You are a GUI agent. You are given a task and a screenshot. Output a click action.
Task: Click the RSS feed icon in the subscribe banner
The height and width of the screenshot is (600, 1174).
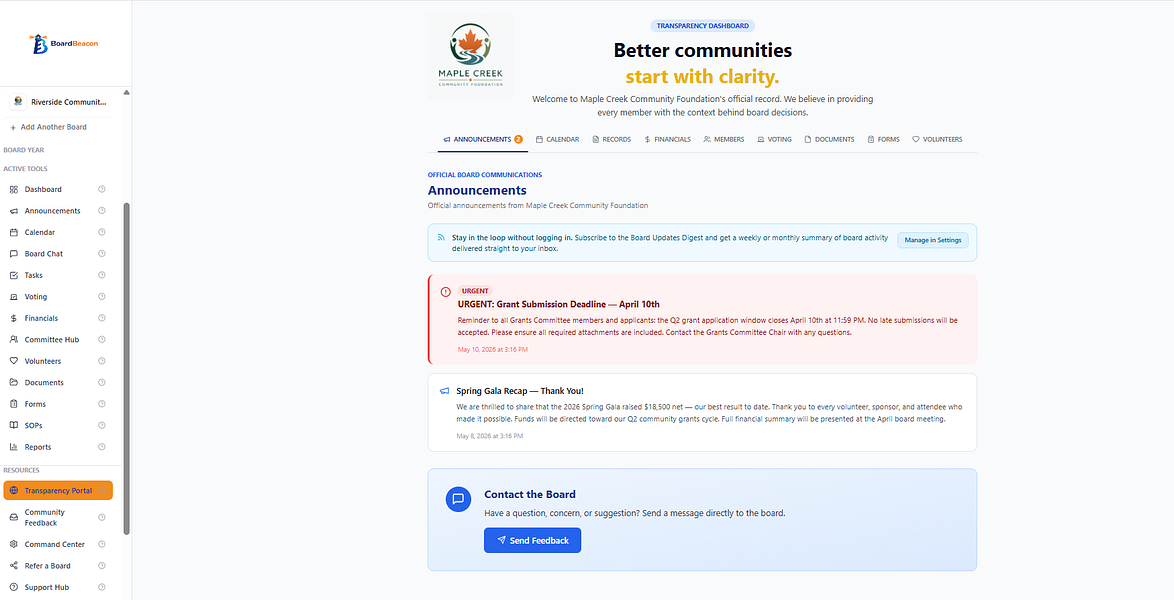coord(442,237)
